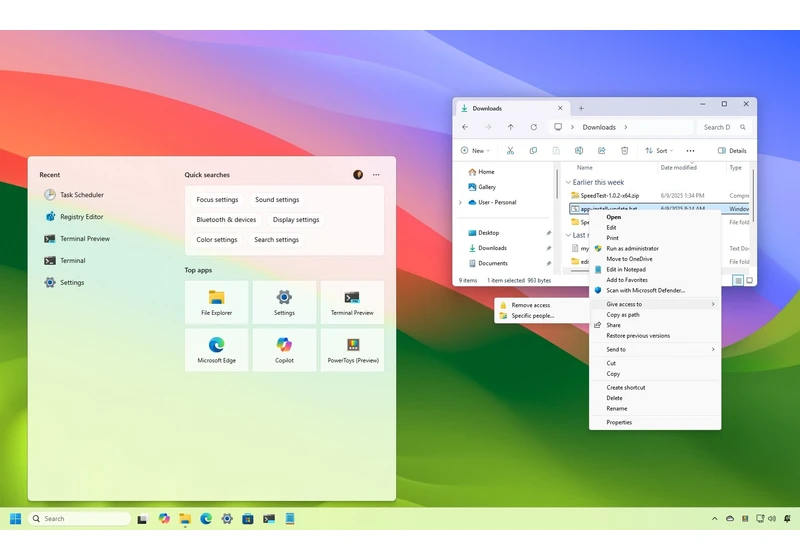800x560 pixels.
Task: Switch to large thumbnails view icon
Action: coord(749,281)
